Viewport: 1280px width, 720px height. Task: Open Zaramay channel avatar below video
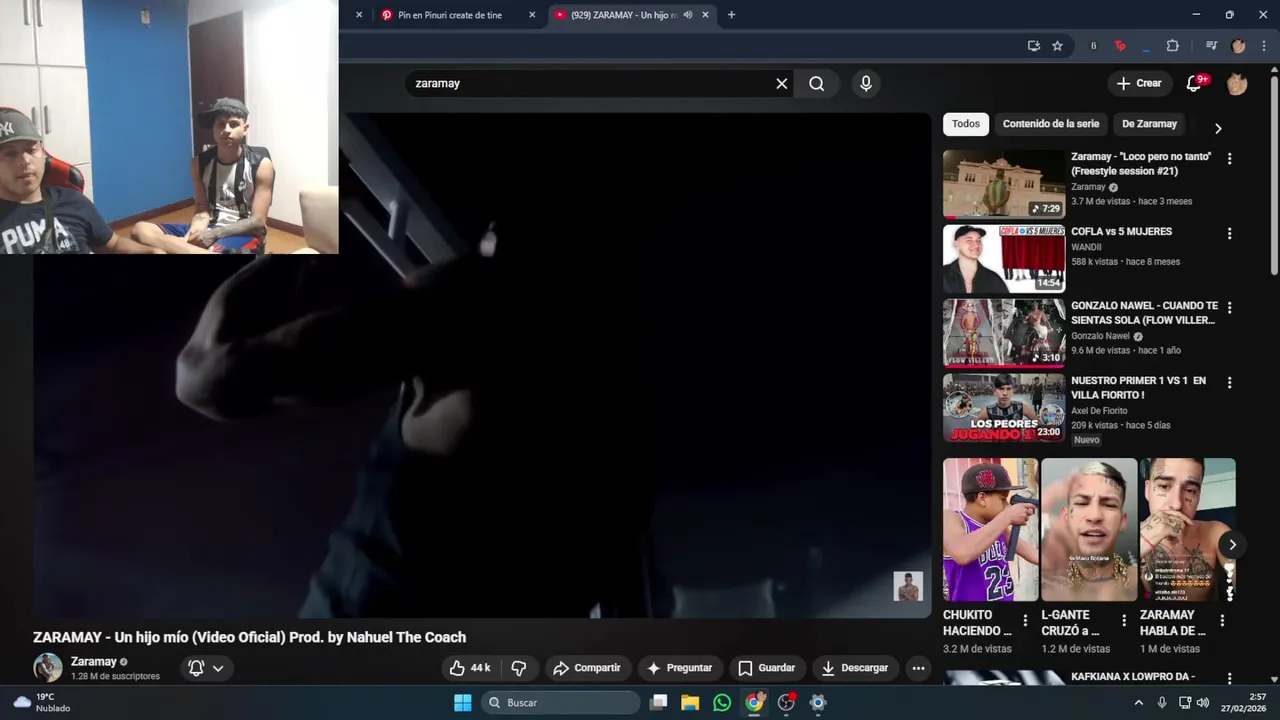(x=48, y=668)
